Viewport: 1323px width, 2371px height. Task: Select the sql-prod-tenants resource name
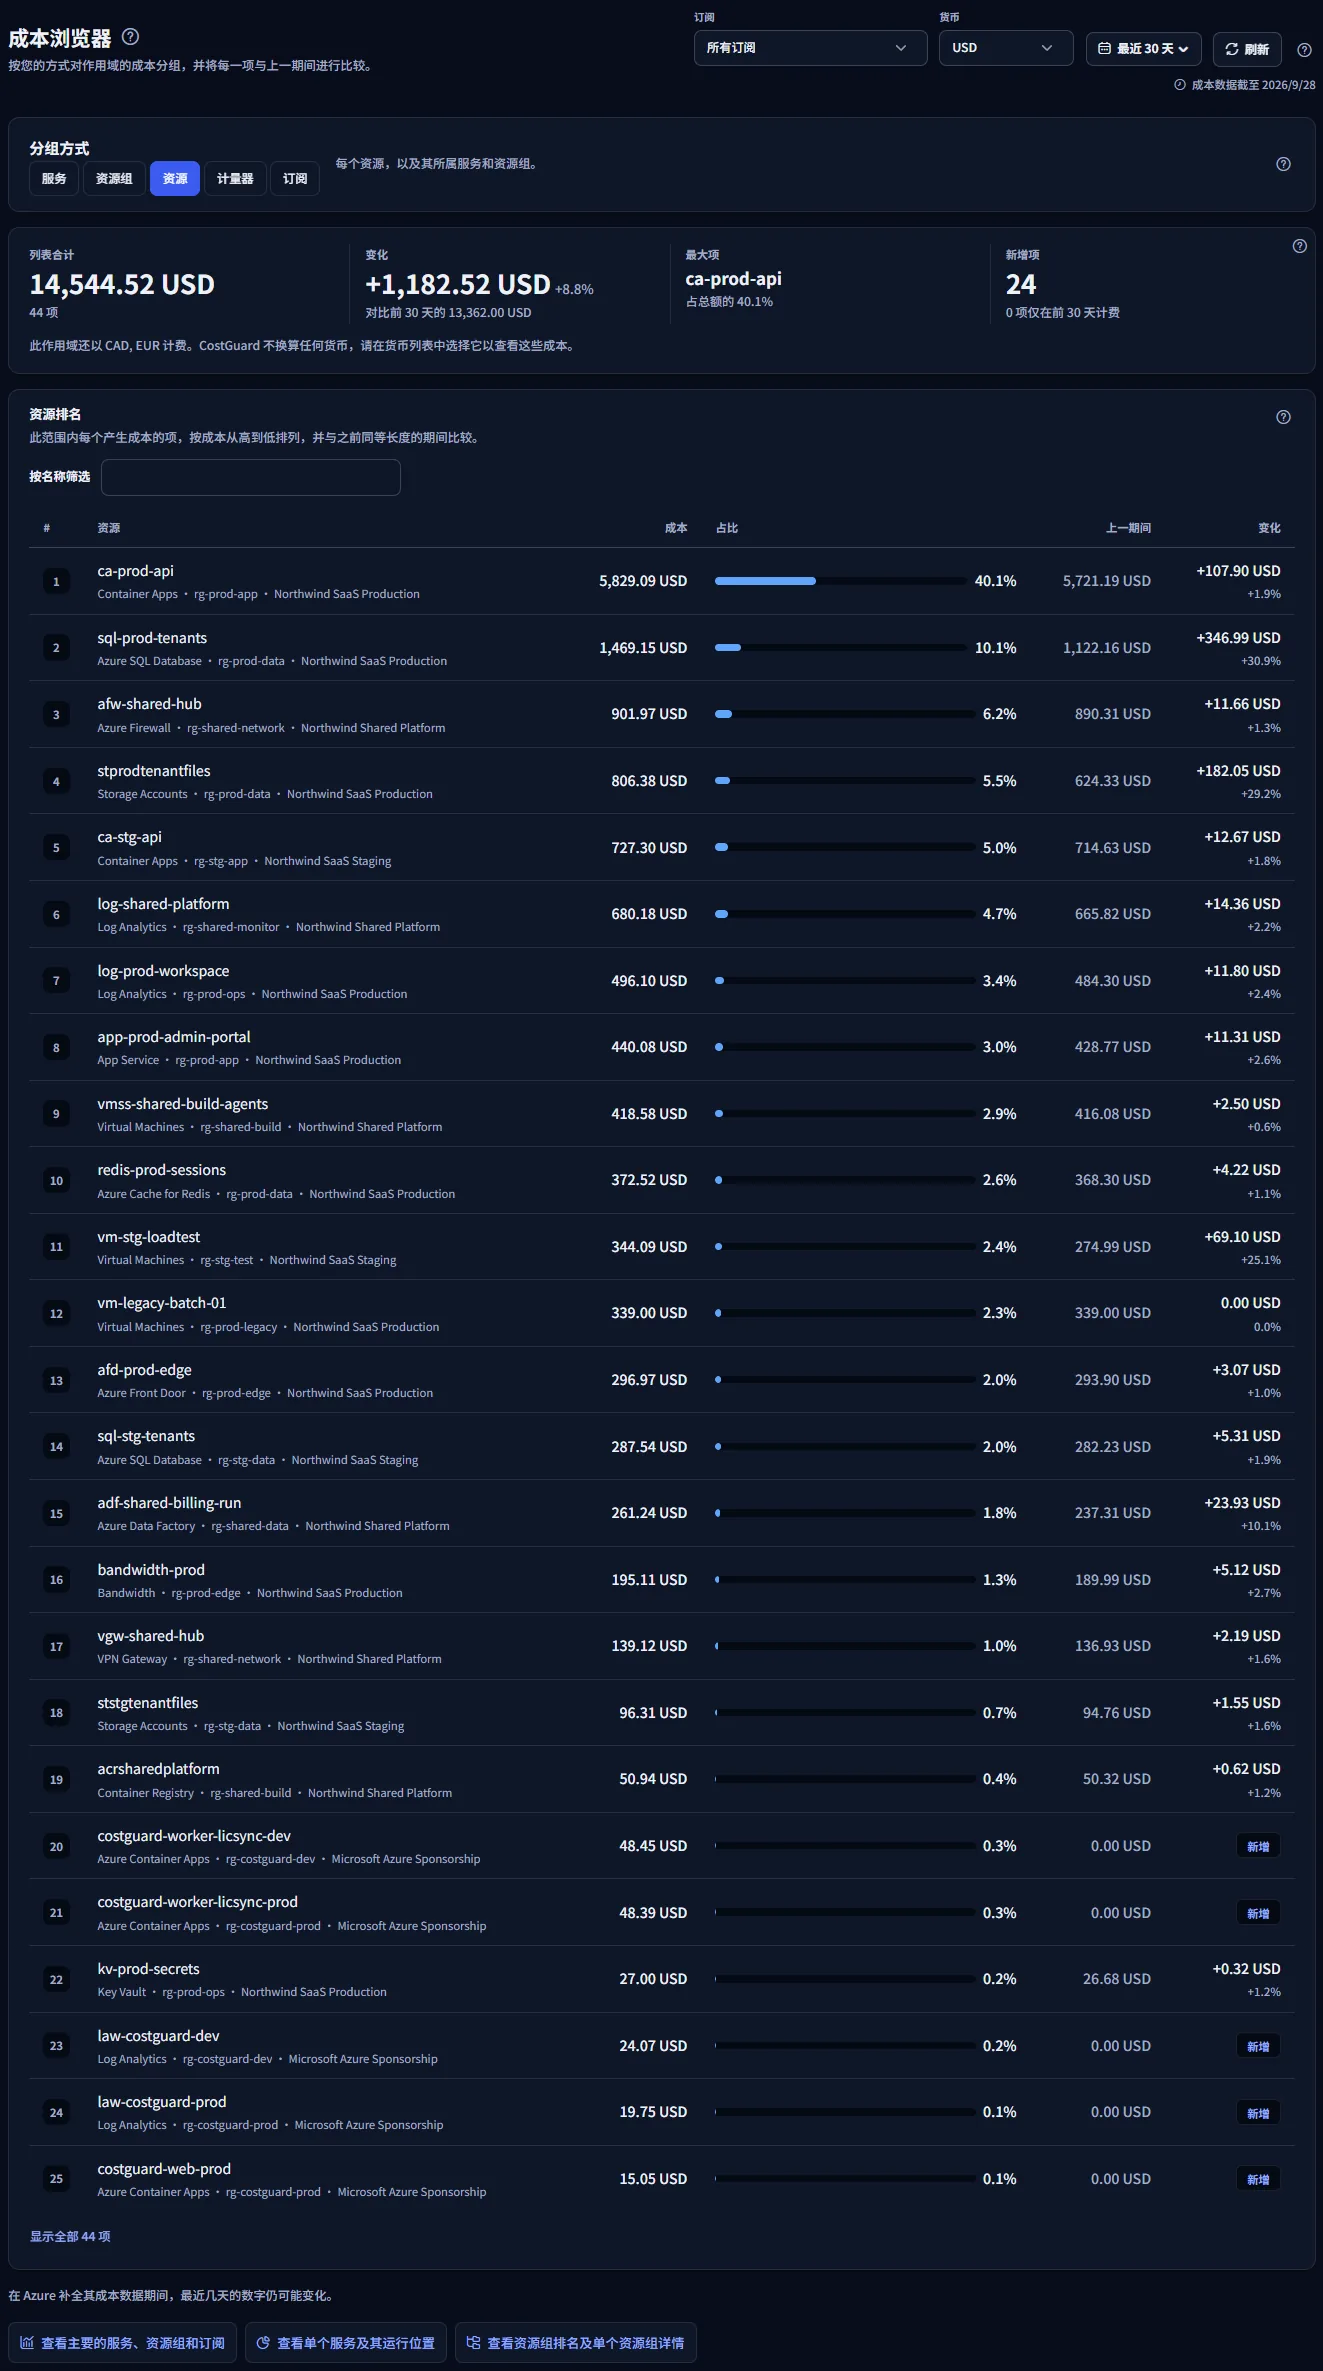[152, 638]
